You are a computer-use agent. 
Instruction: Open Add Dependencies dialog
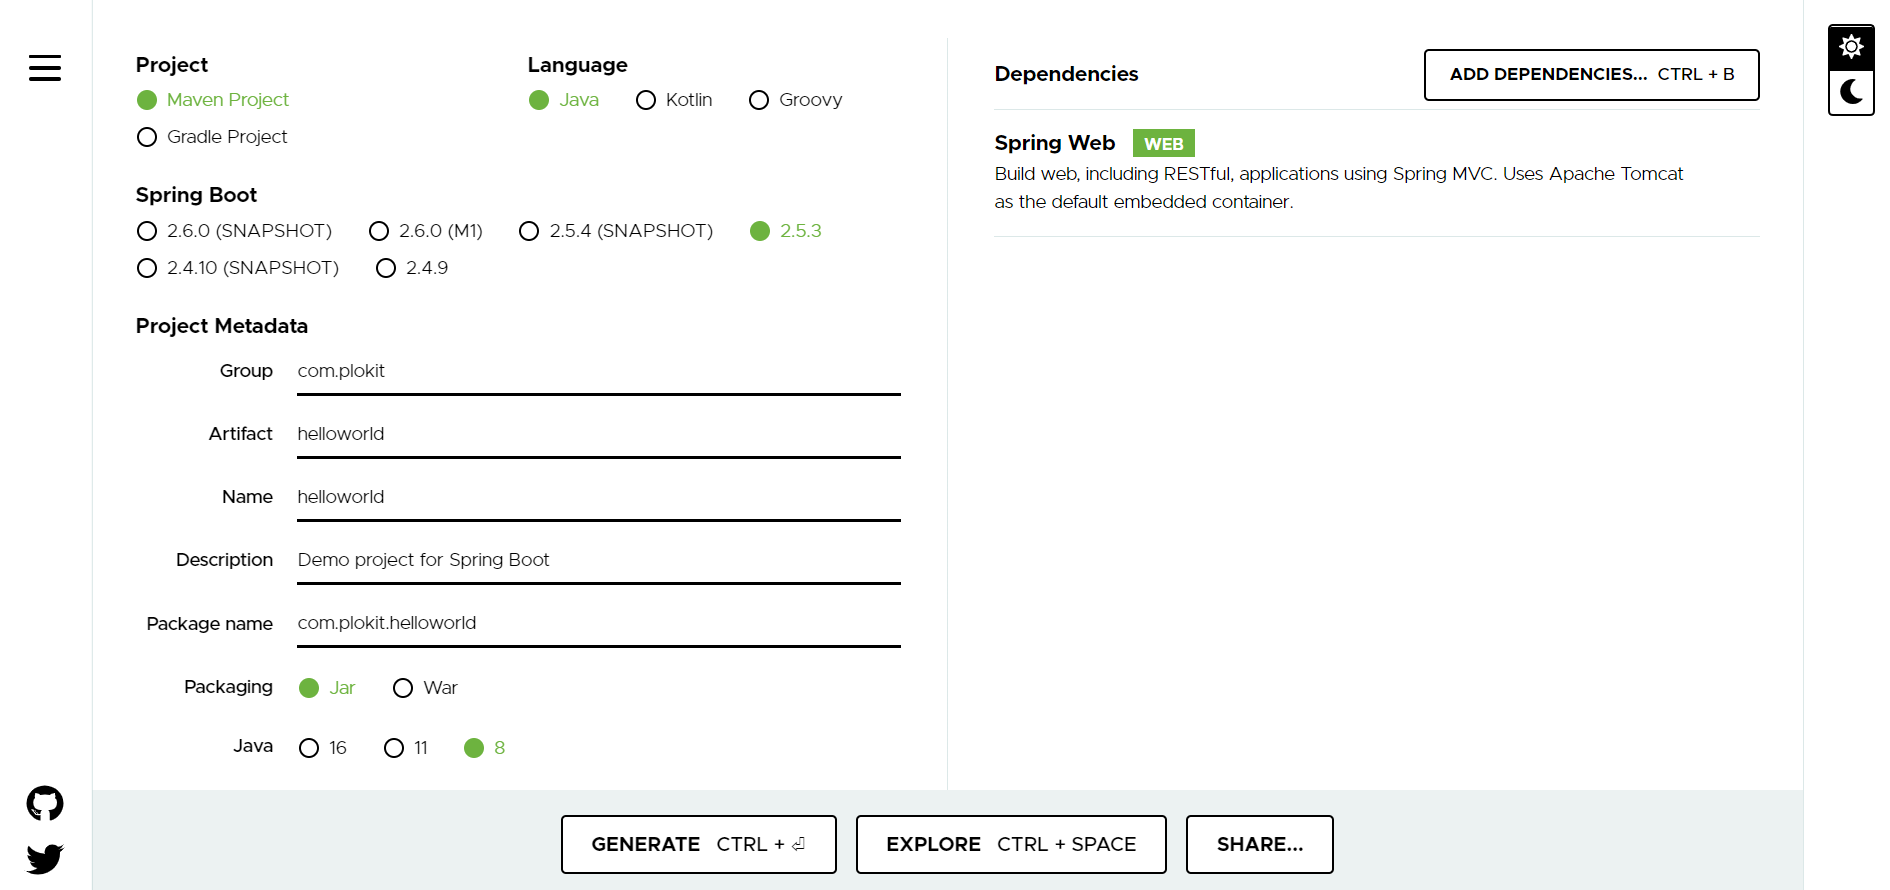point(1591,75)
